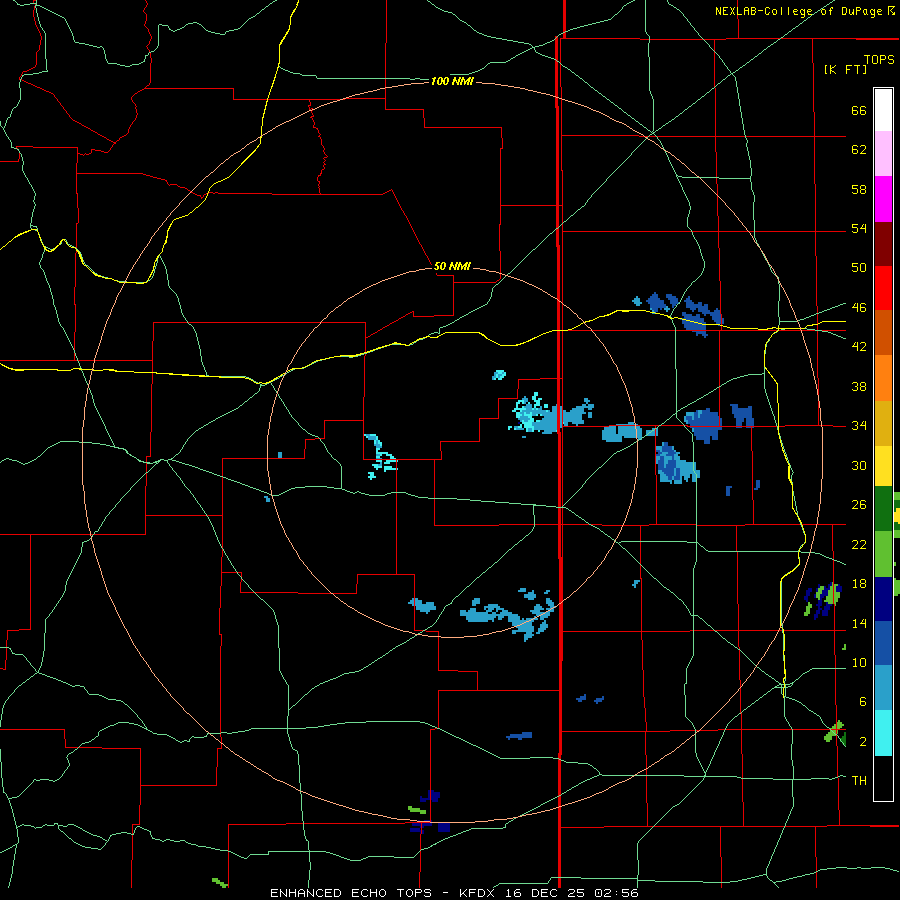Image resolution: width=900 pixels, height=900 pixels.
Task: Pick the dark green swatch on color scale
Action: (883, 509)
